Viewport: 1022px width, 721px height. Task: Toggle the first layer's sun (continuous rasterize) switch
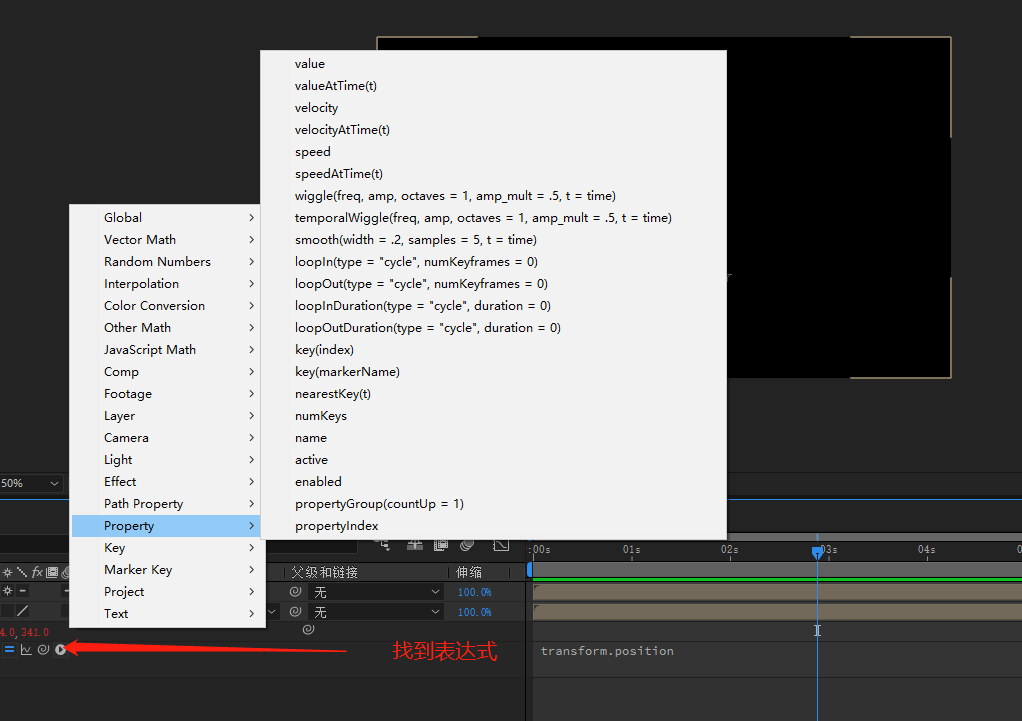(x=7, y=591)
